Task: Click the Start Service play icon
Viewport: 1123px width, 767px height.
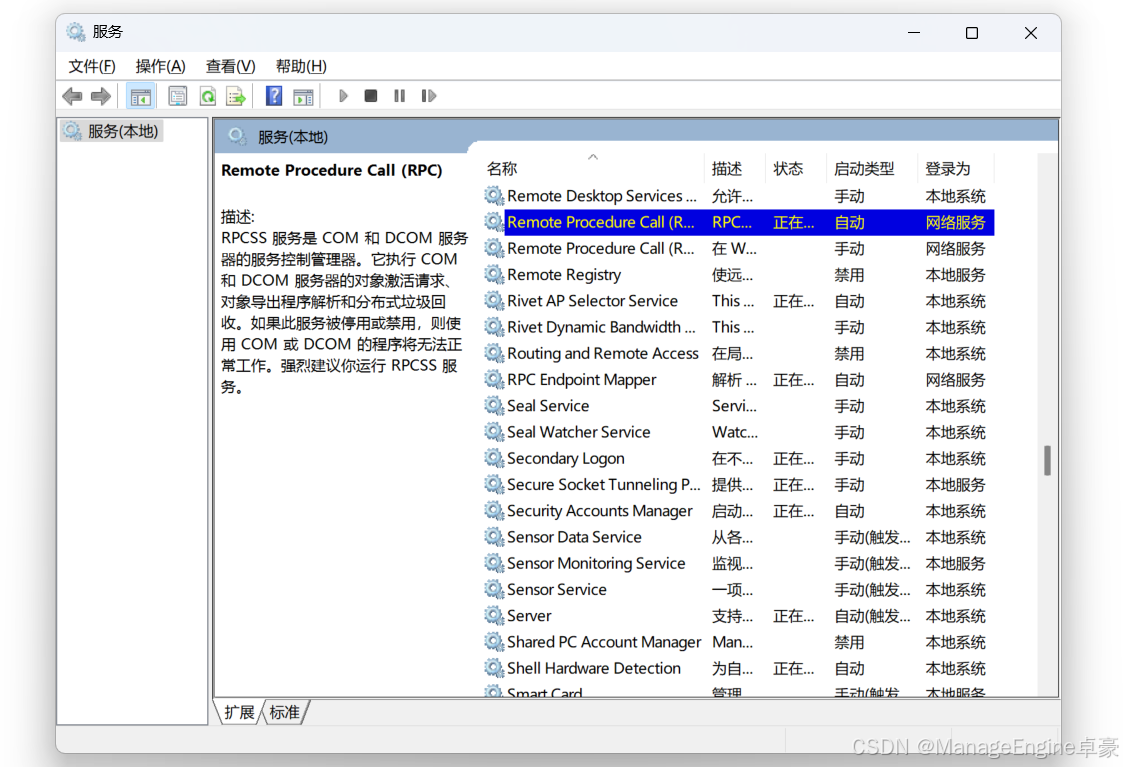Action: [343, 96]
